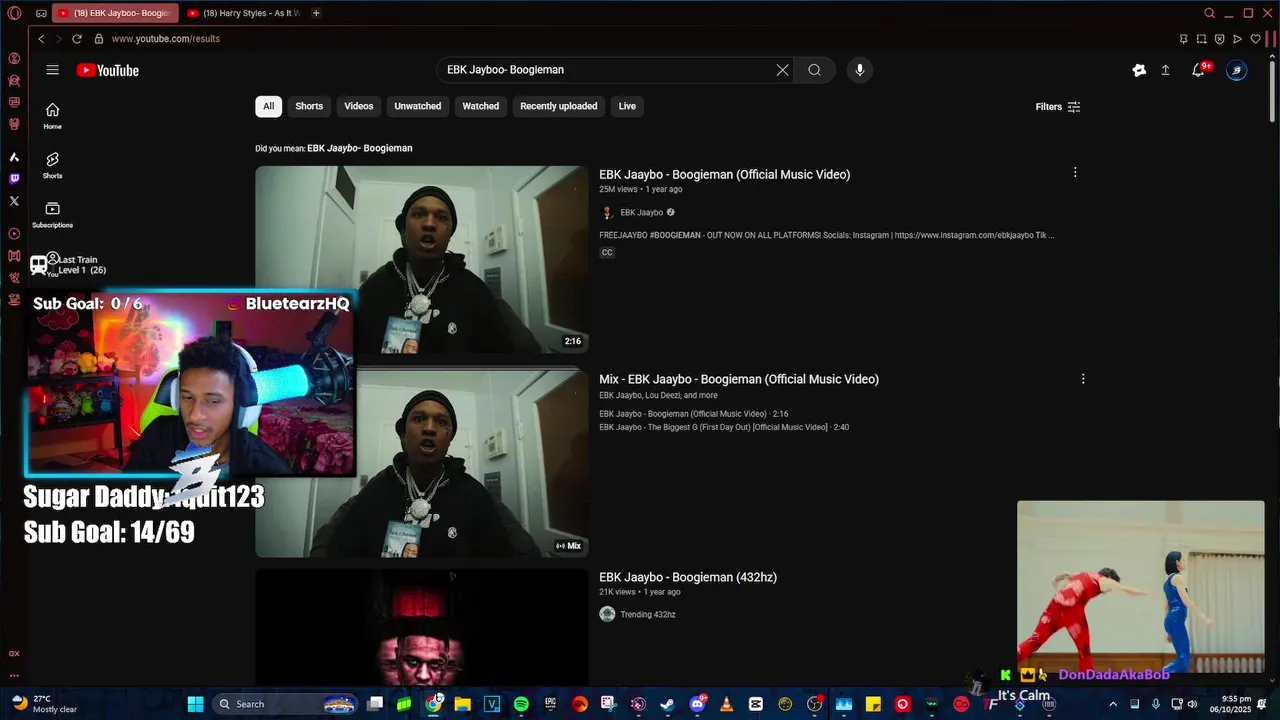Open more options for Mix result
1280x720 pixels.
[x=1083, y=379]
